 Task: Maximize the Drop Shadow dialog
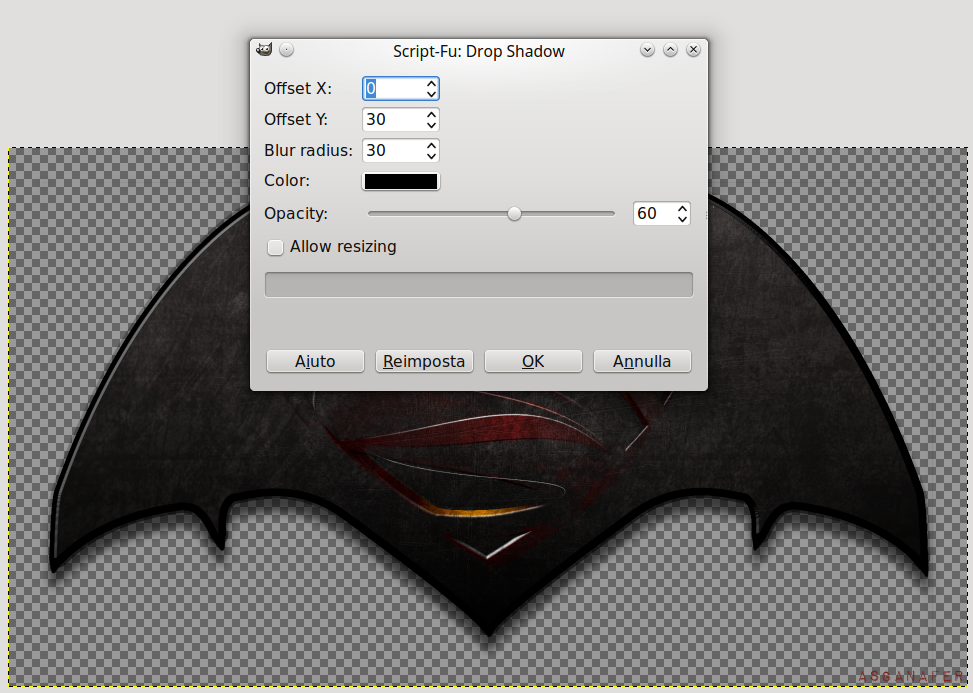pos(670,50)
